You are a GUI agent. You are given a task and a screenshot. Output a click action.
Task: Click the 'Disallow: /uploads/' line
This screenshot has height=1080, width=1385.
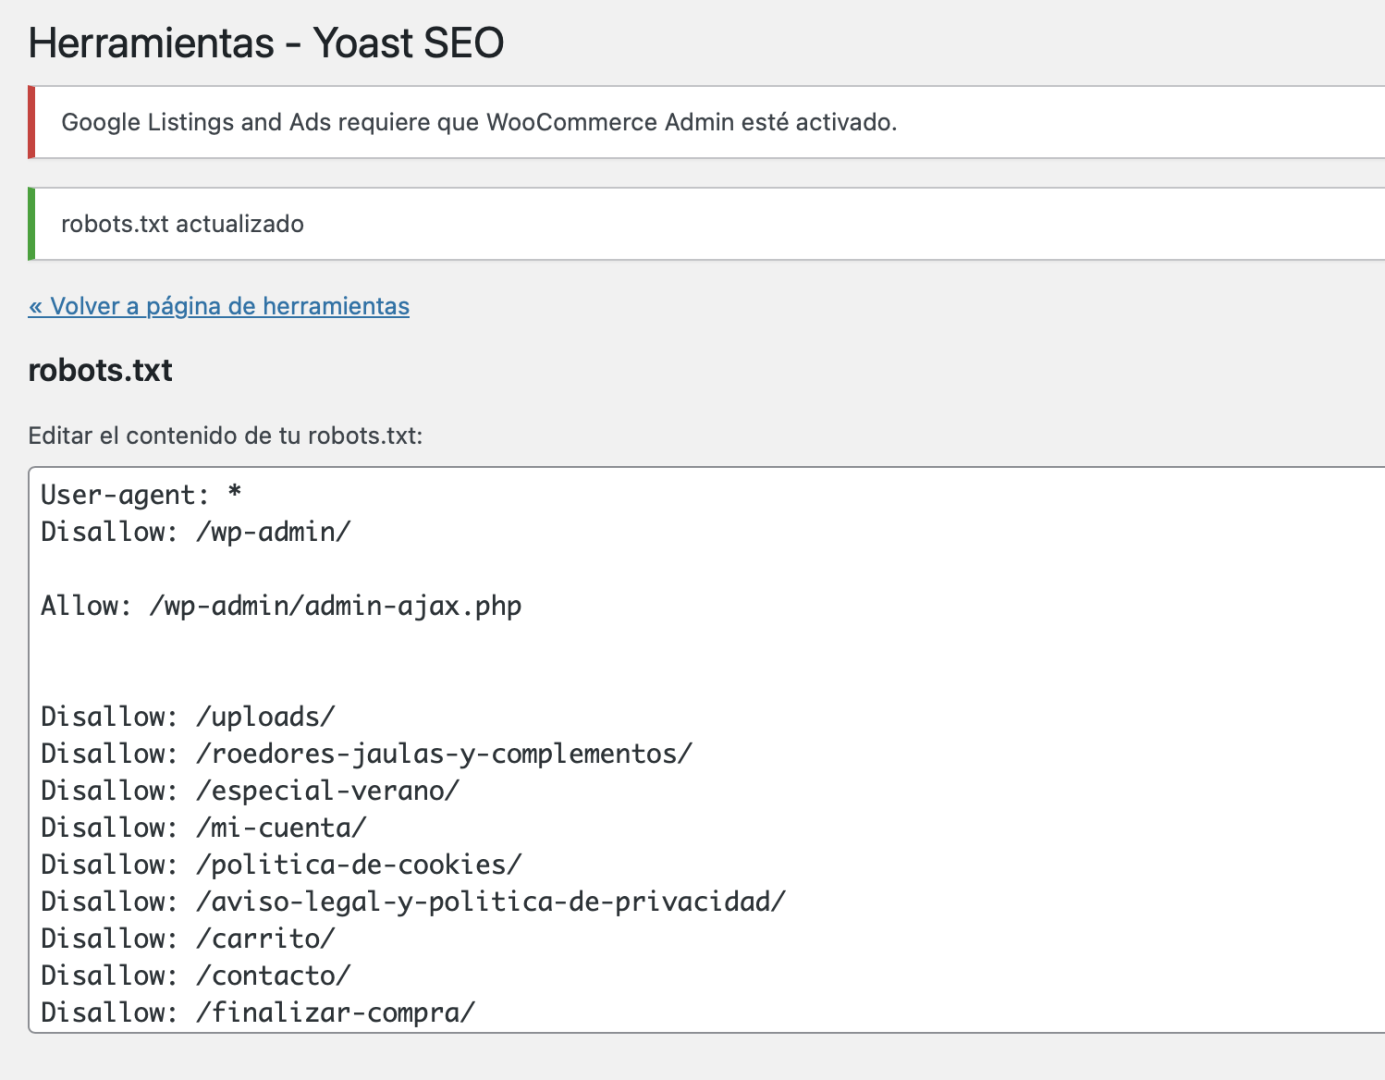[188, 716]
